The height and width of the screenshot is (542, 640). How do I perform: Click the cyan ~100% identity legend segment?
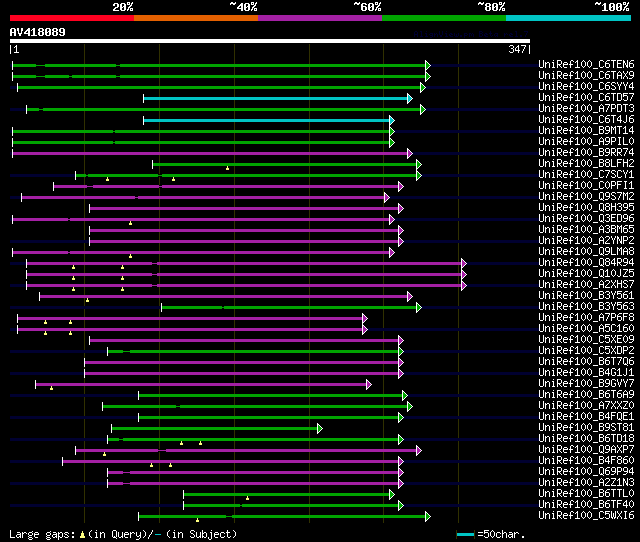[x=569, y=18]
